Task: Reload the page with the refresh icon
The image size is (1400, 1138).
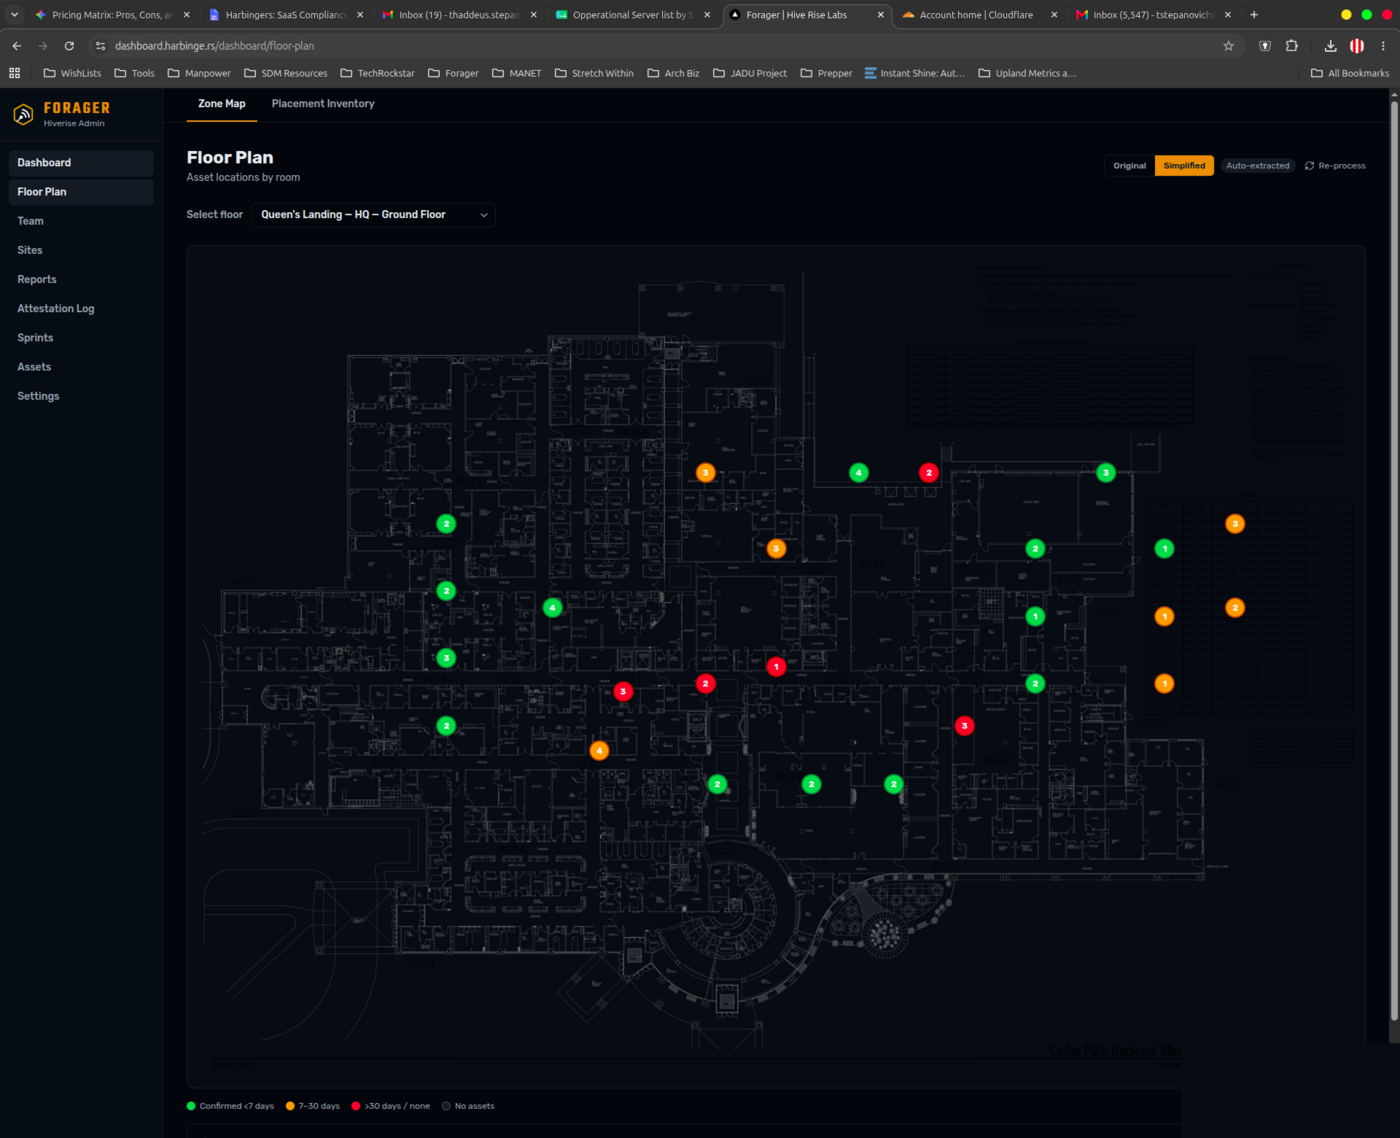Action: click(69, 46)
